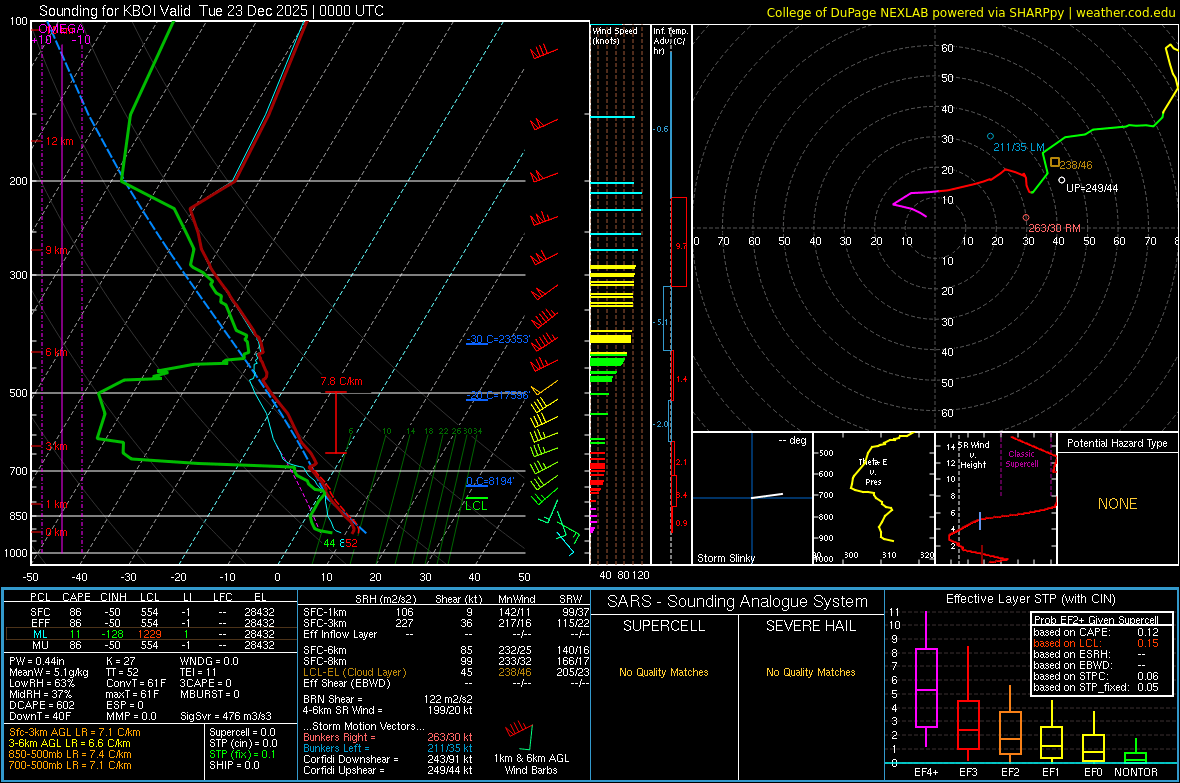This screenshot has height=783, width=1180.
Task: Click the 'Eff Inflow Layer' row label
Action: pos(339,634)
